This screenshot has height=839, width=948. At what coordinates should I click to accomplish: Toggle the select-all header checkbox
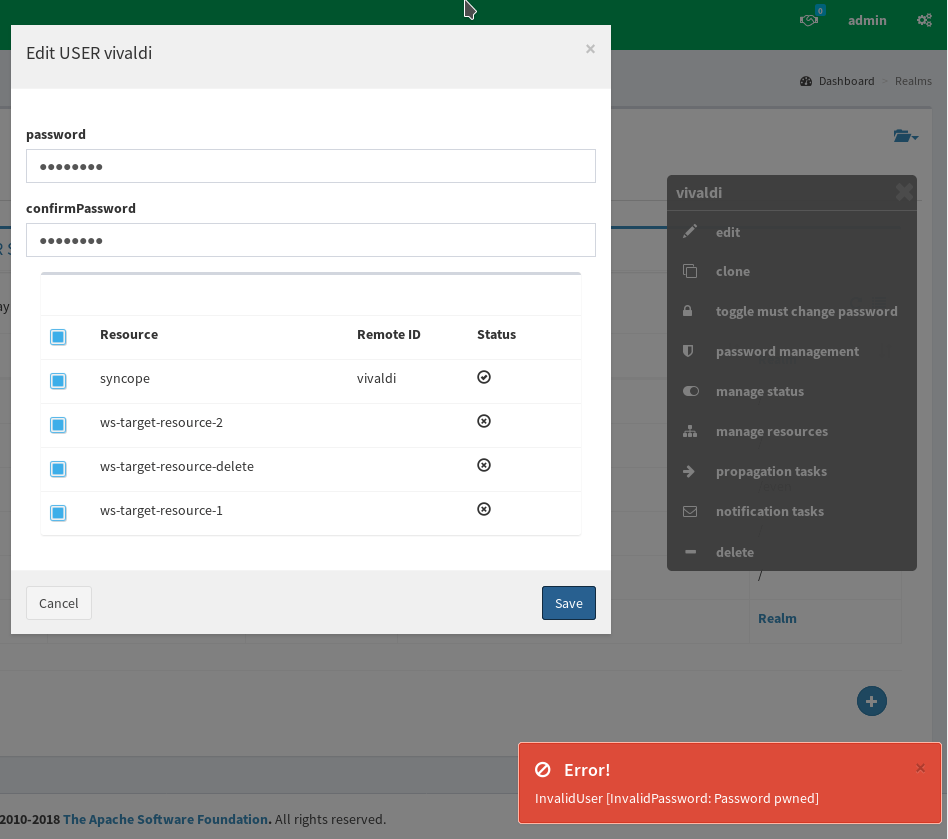point(58,337)
